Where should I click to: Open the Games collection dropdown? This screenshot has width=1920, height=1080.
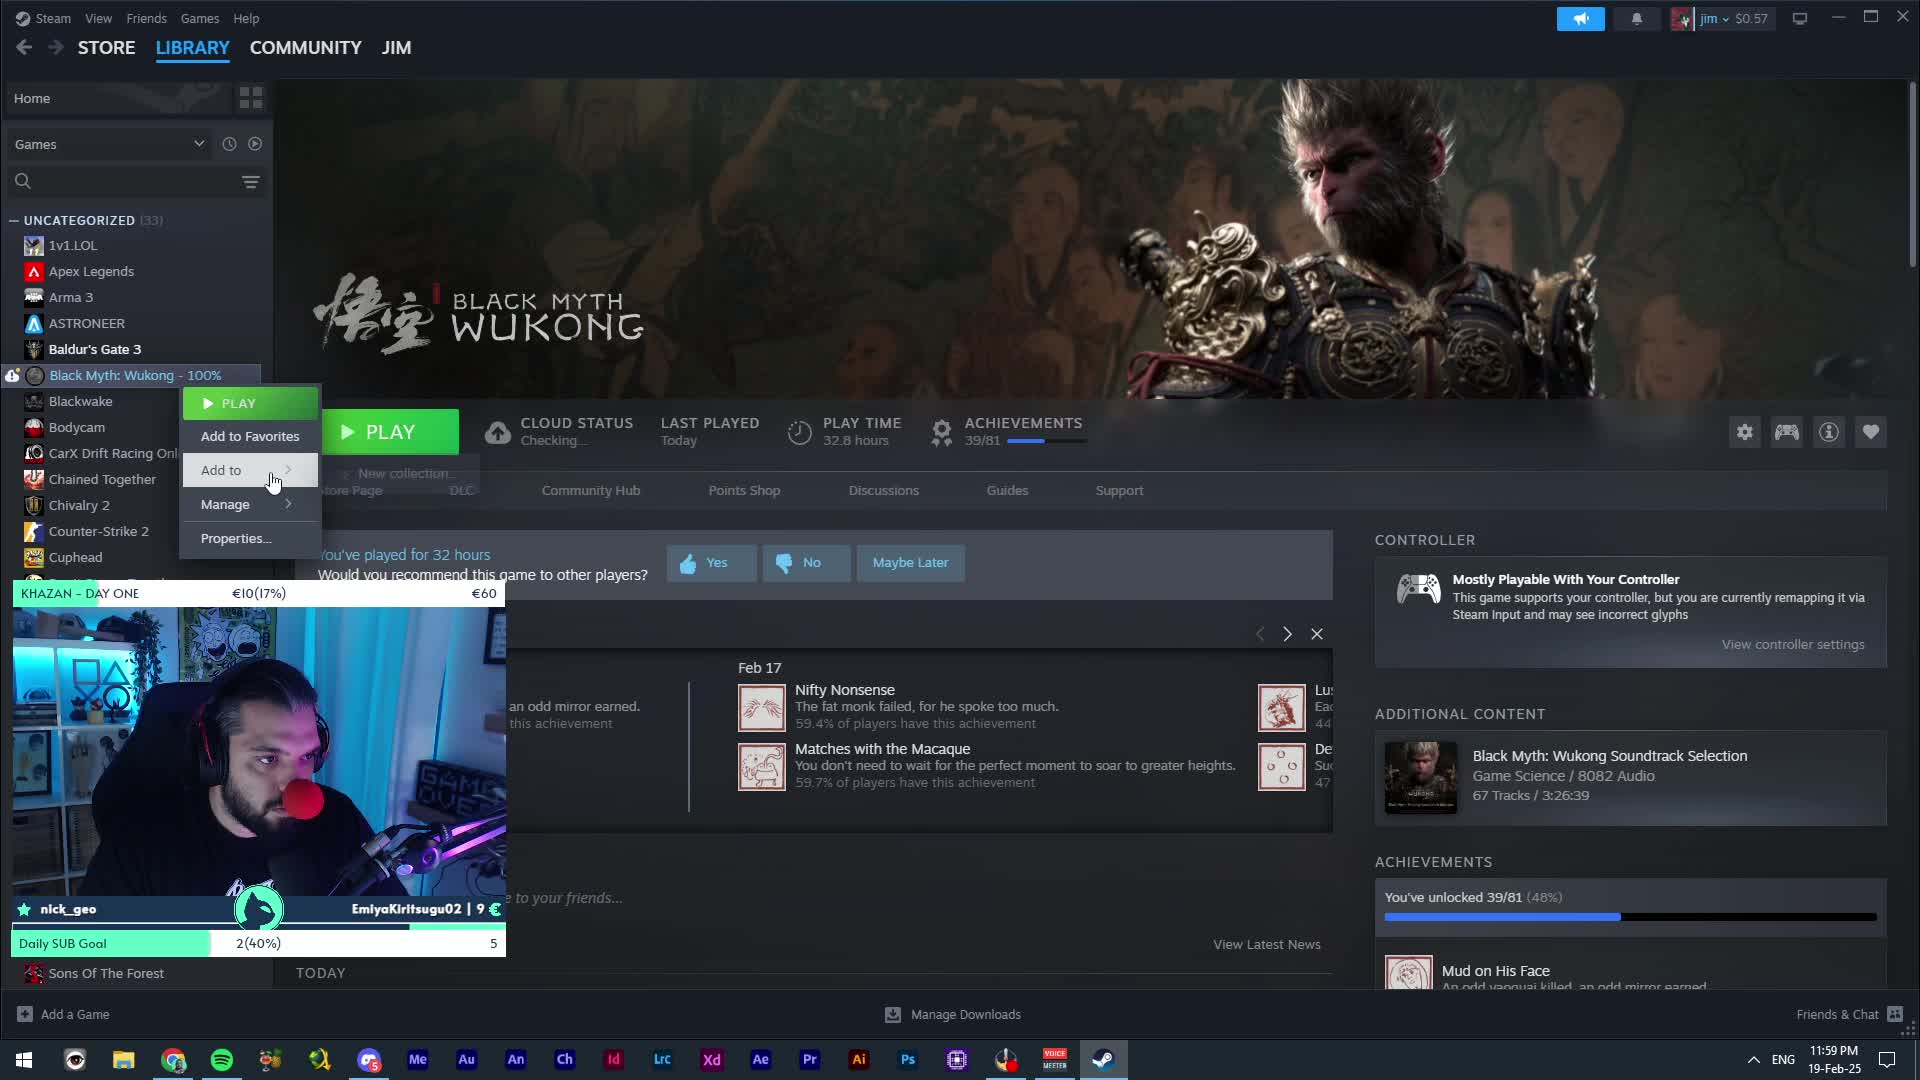click(x=109, y=144)
